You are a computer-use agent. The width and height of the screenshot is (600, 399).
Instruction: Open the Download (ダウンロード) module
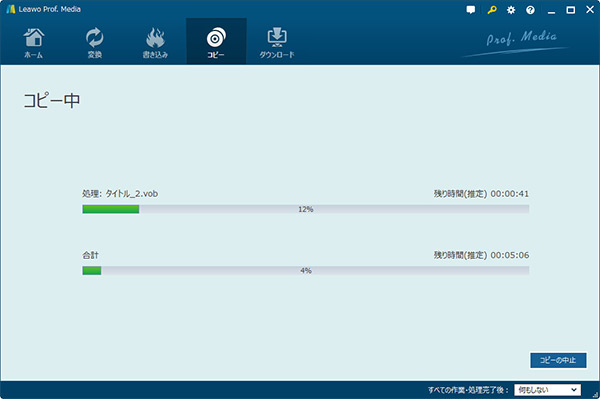[x=277, y=43]
